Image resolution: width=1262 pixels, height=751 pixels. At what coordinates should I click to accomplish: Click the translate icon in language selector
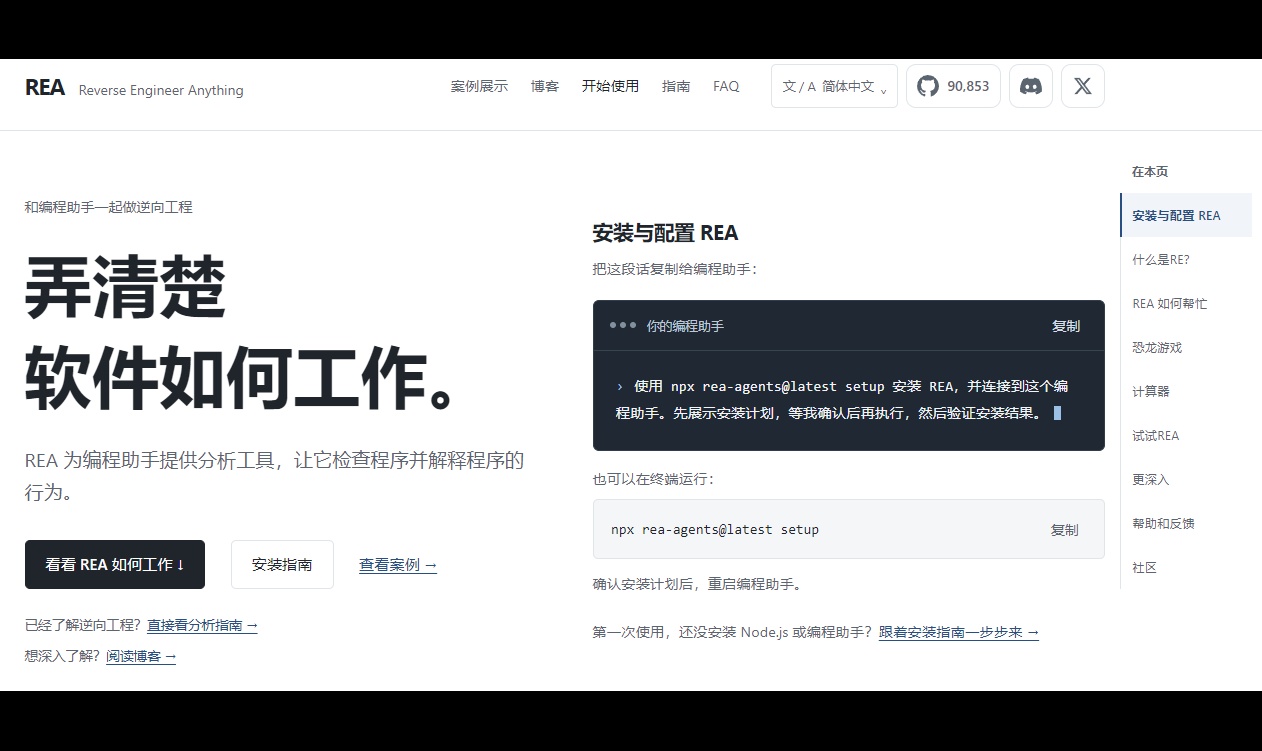point(799,86)
